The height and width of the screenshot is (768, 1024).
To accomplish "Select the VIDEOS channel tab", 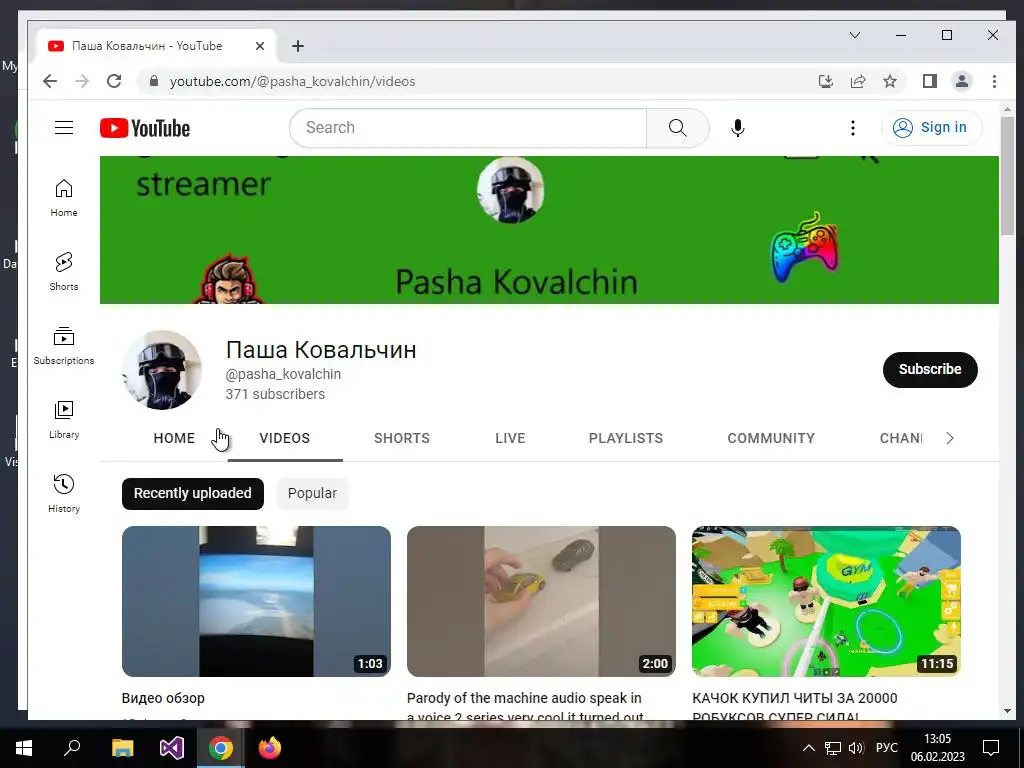I will [x=285, y=438].
